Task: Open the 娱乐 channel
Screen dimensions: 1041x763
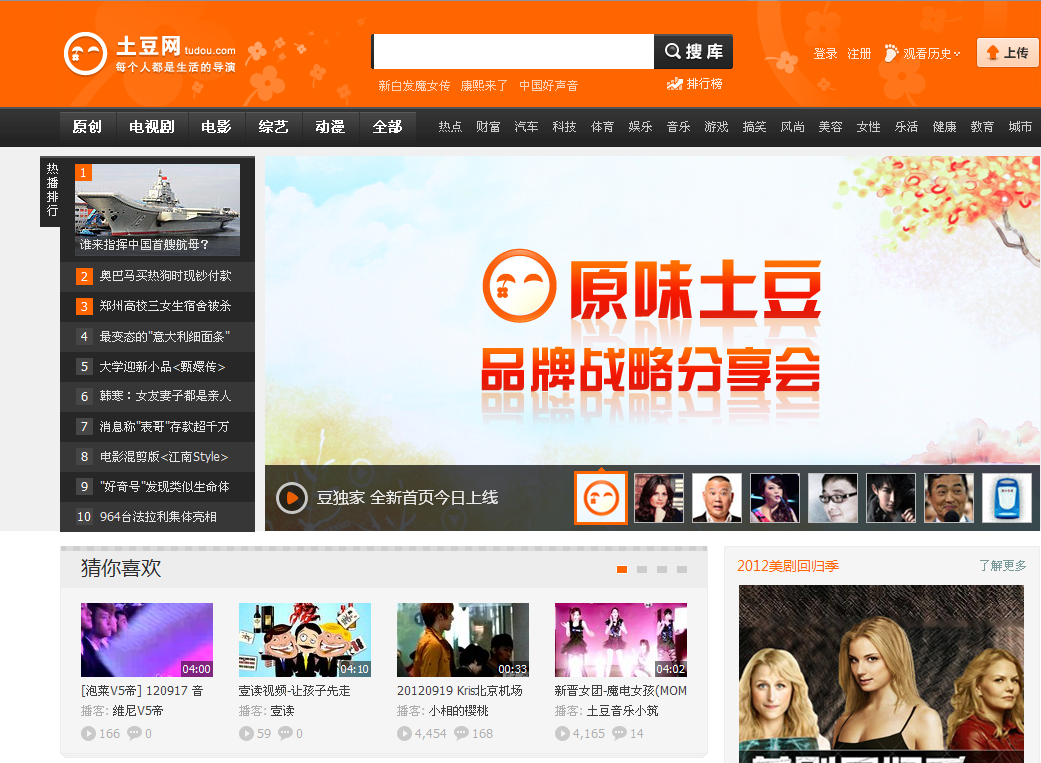Action: pyautogui.click(x=640, y=127)
